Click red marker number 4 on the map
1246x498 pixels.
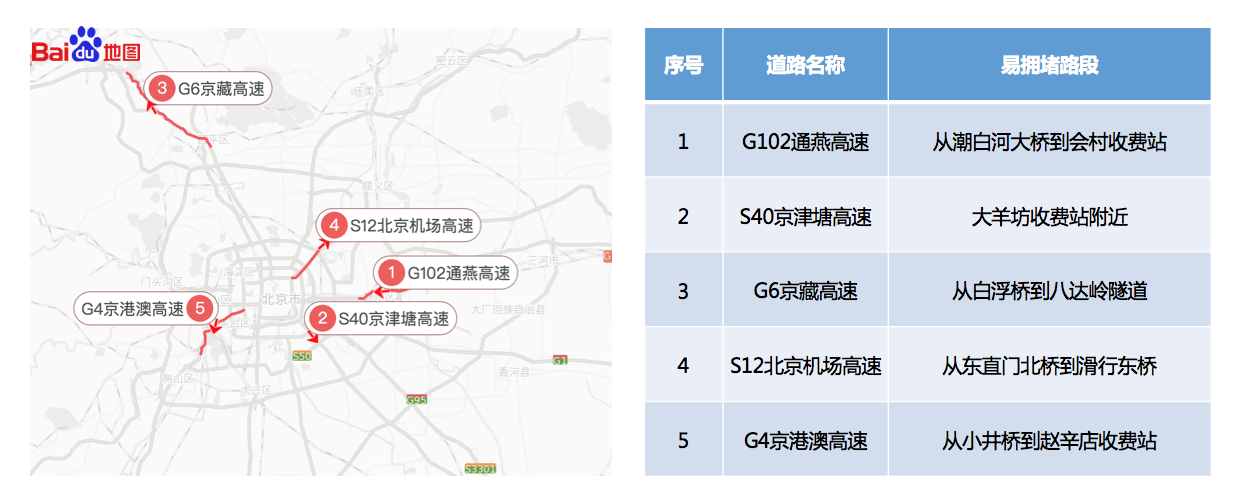pos(335,226)
